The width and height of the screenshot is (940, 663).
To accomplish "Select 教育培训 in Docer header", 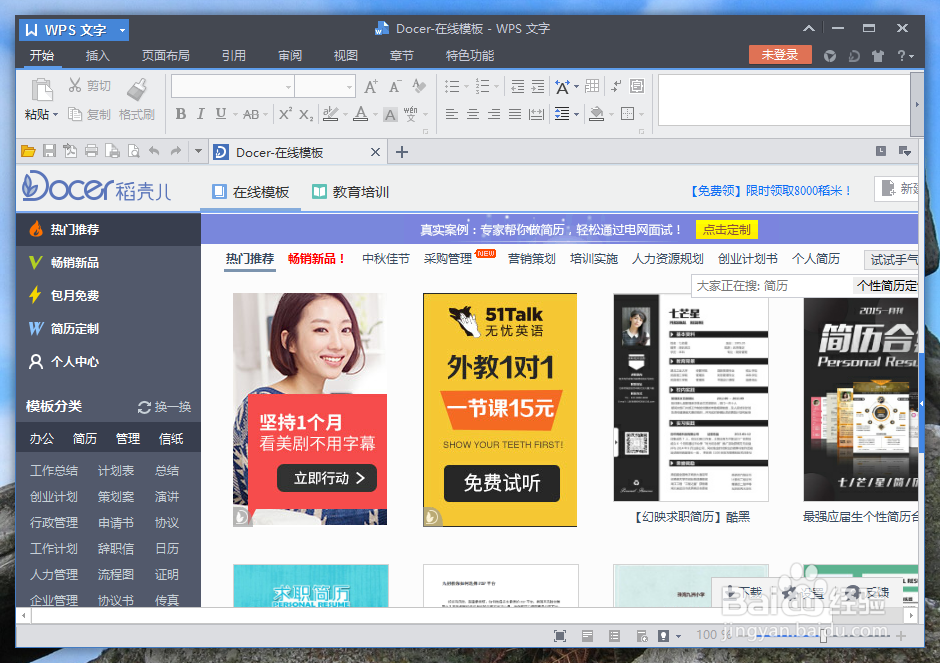I will click(x=351, y=192).
